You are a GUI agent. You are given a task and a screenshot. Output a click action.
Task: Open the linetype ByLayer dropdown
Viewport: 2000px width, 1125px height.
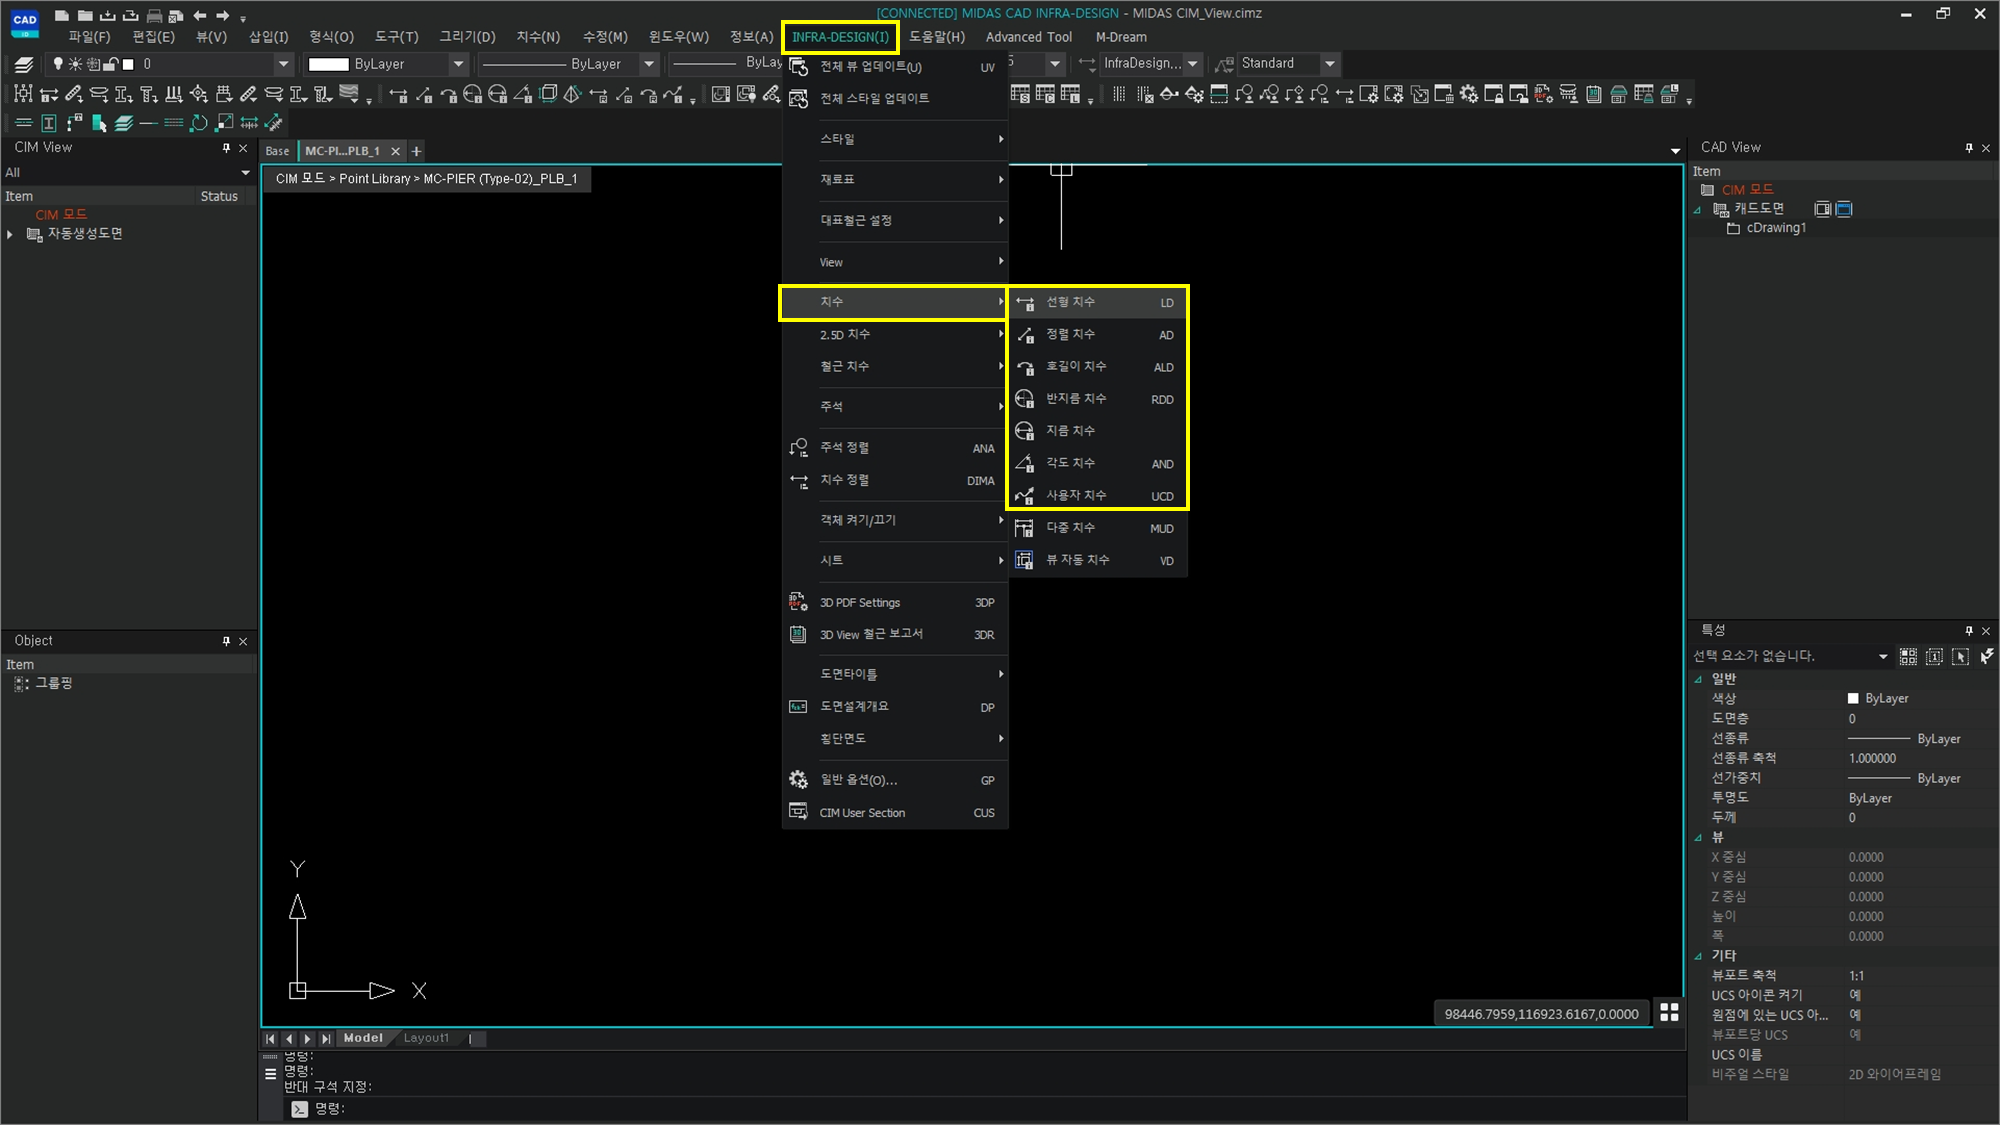coord(649,64)
